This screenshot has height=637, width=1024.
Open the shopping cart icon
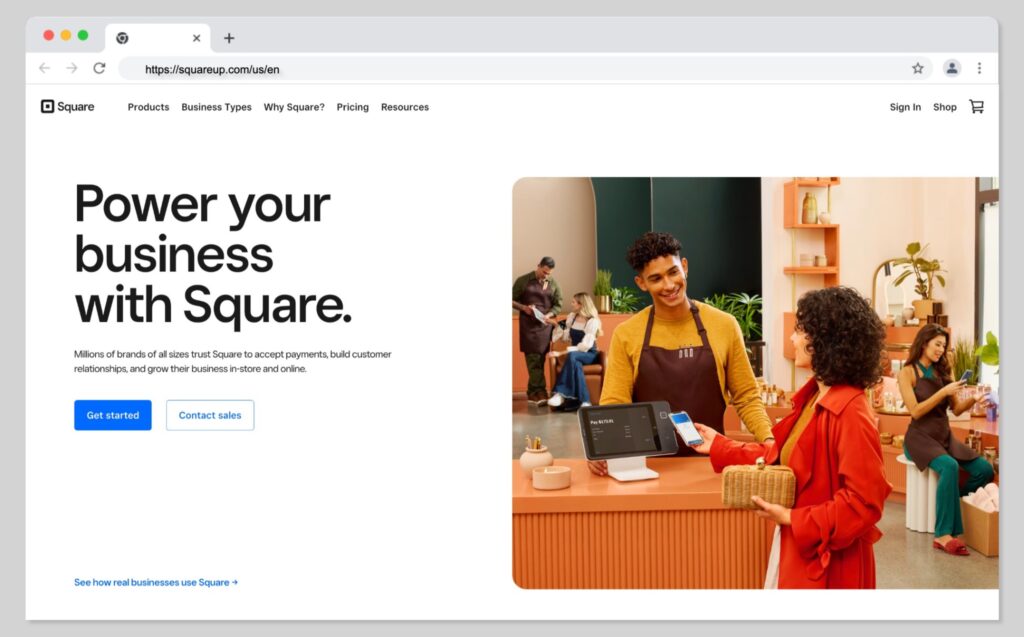pos(976,107)
